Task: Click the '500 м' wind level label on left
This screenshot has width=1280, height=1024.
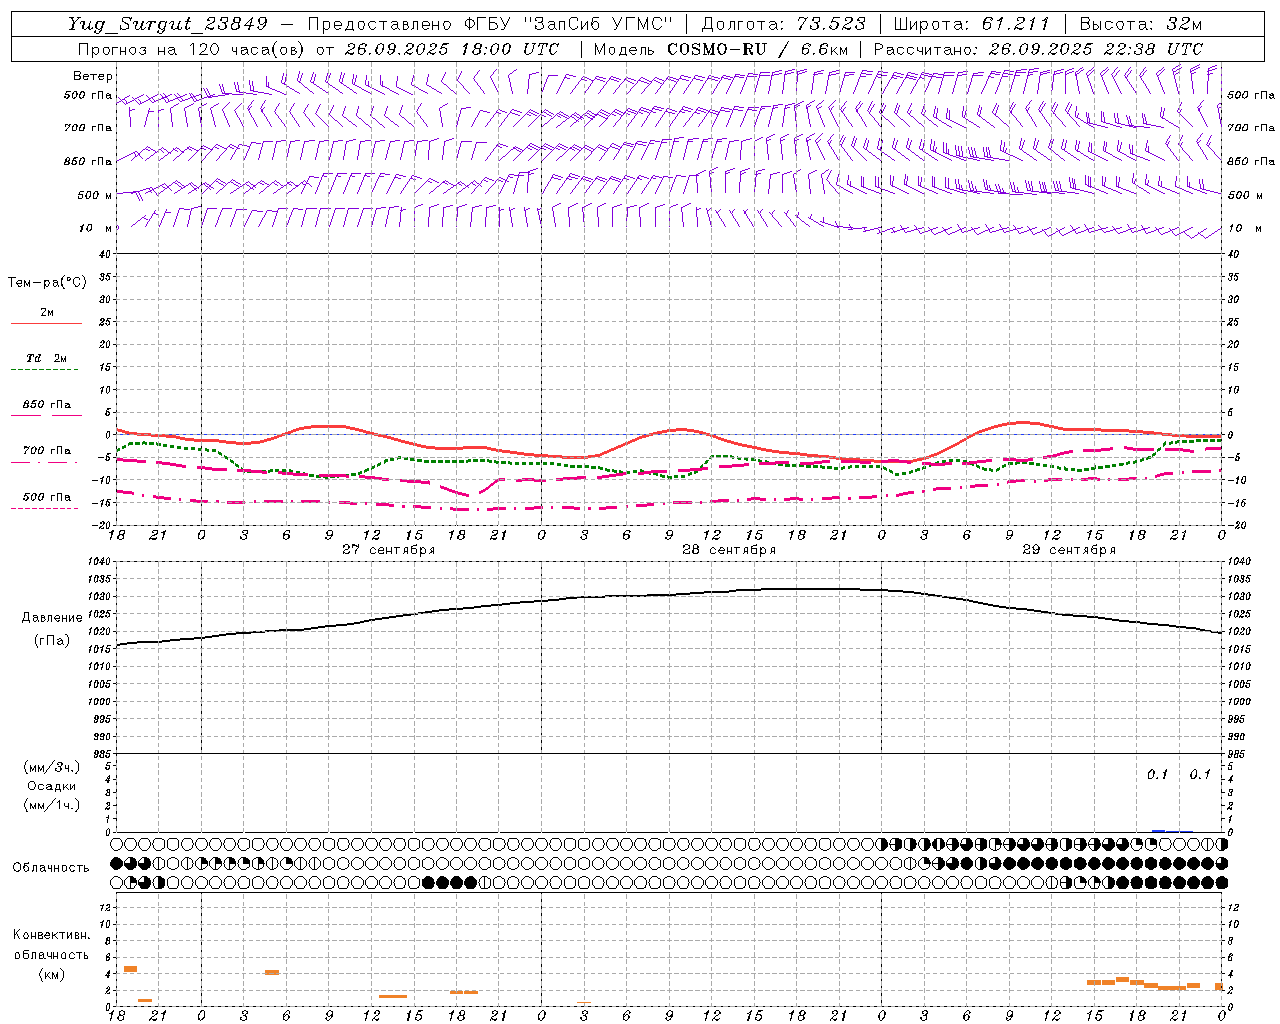Action: [95, 195]
